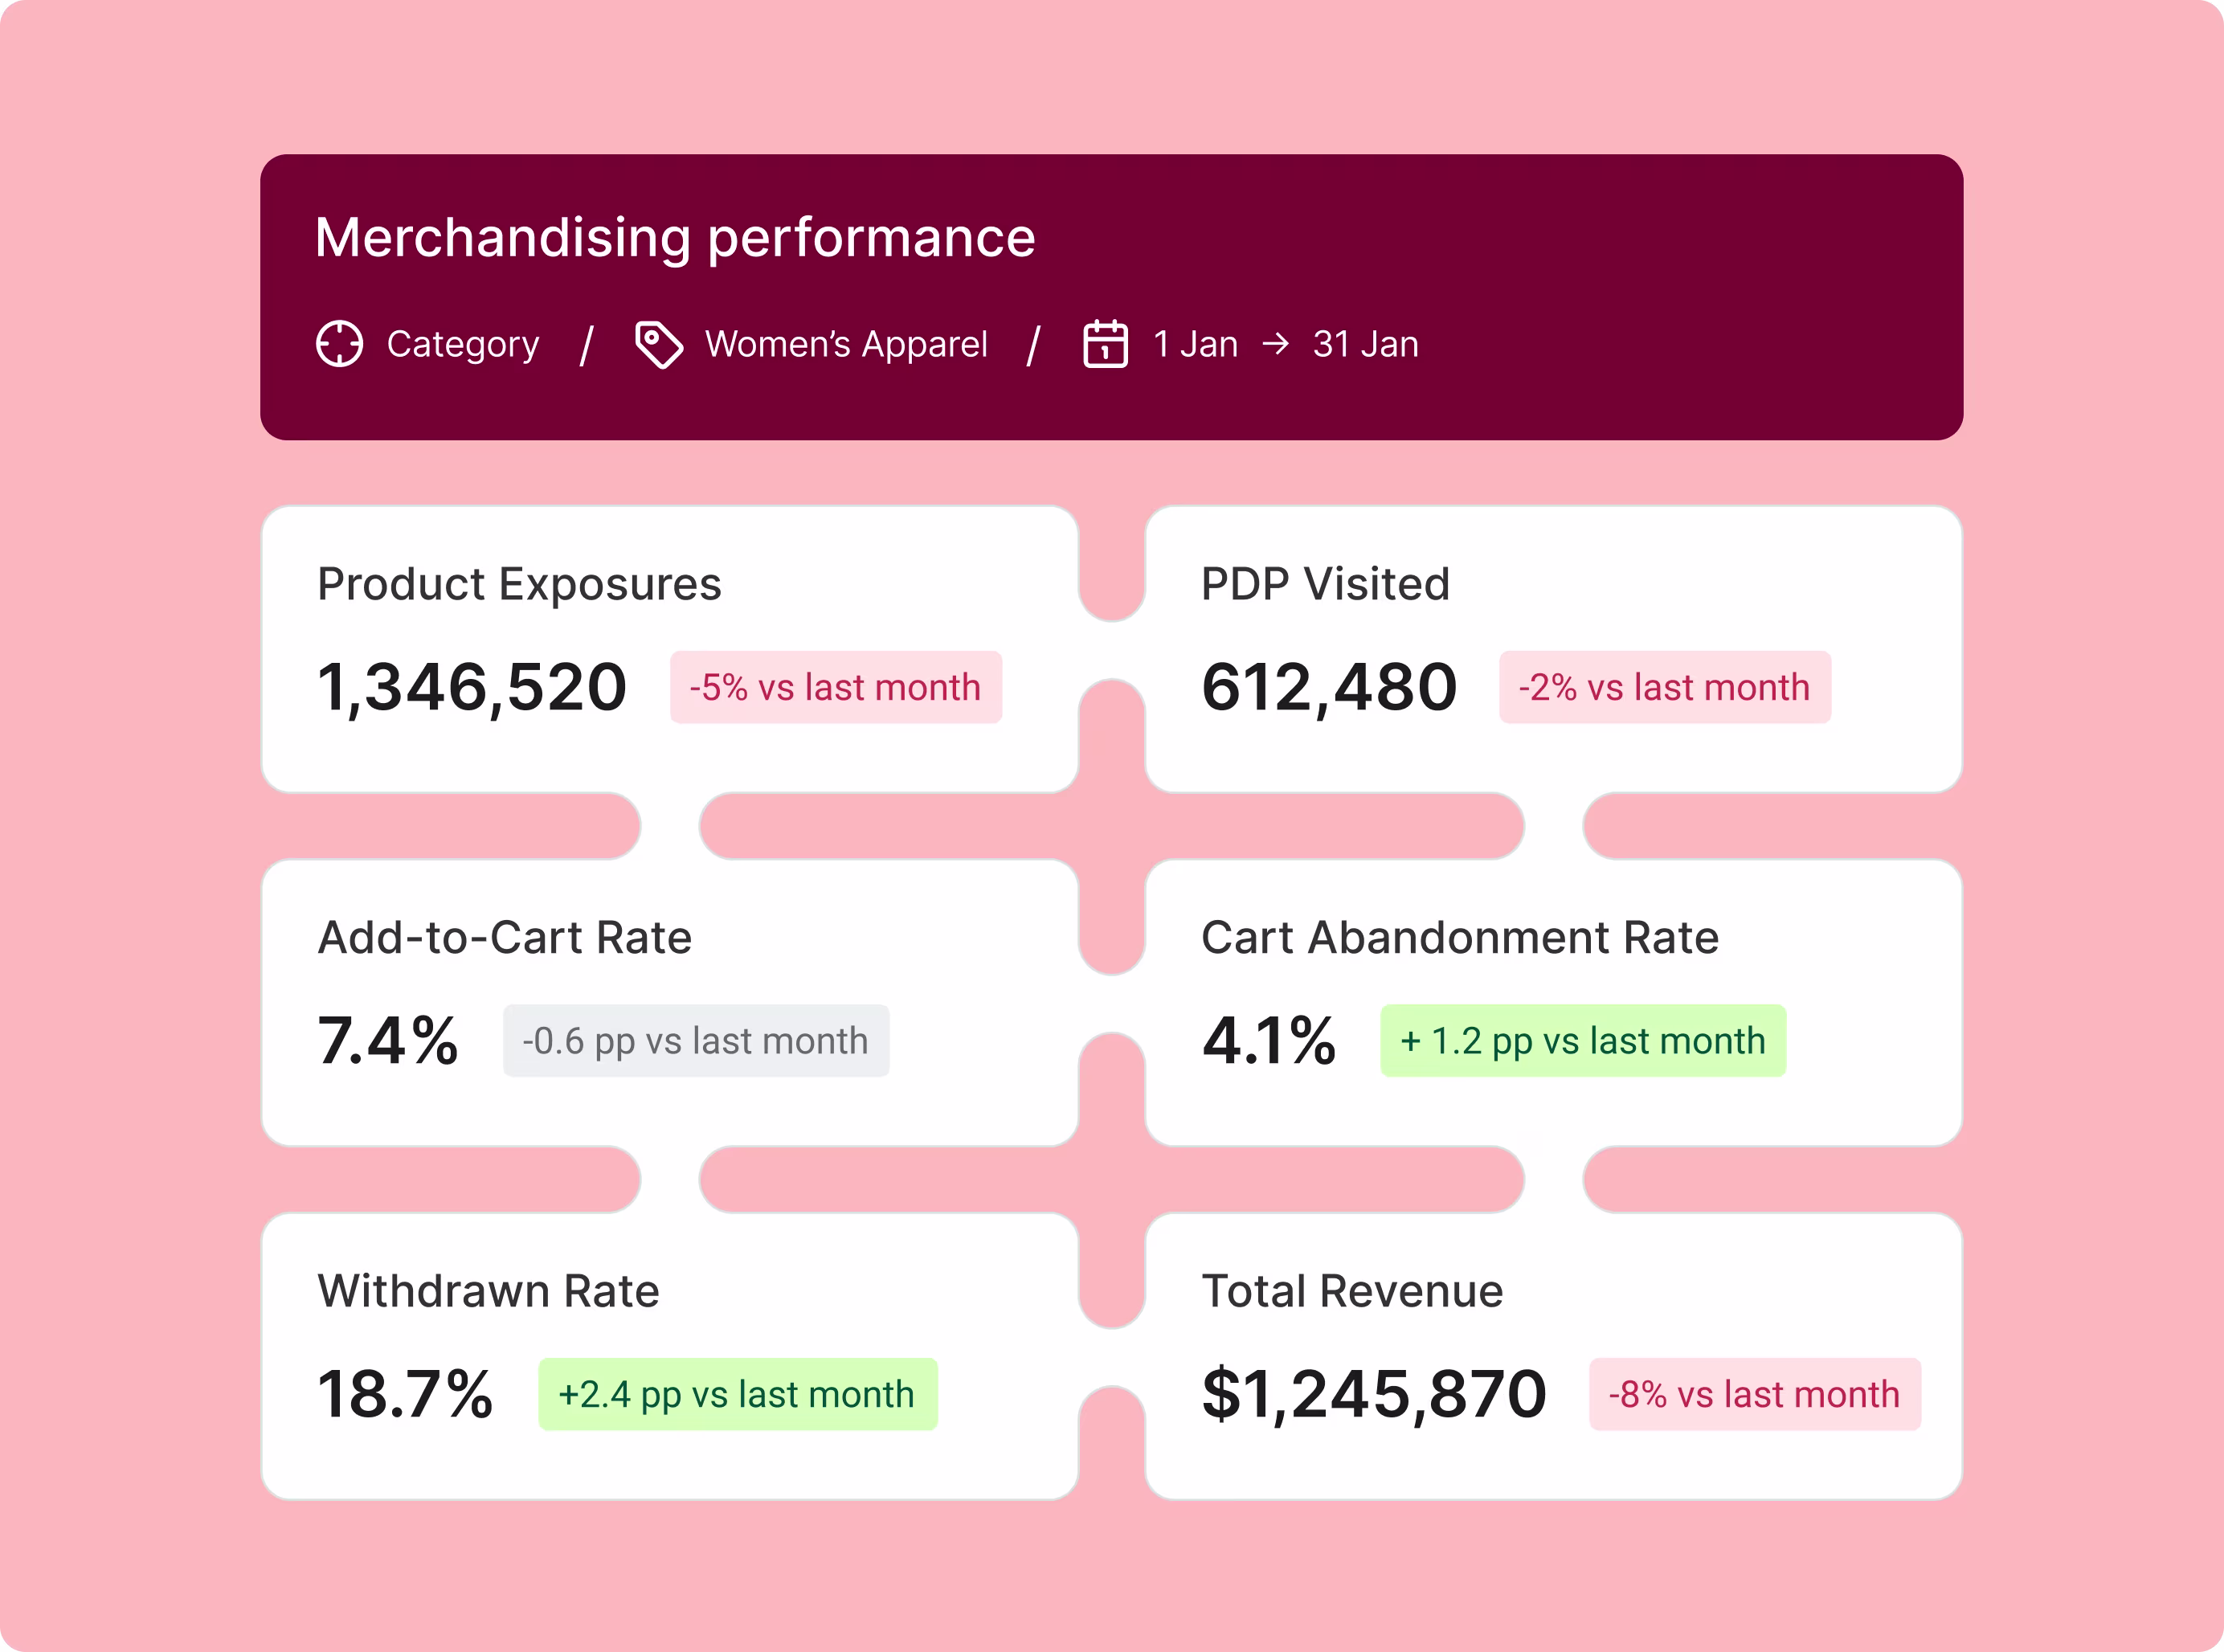Open the Cart Abandonment Rate title
This screenshot has height=1652, width=2224.
point(1459,938)
